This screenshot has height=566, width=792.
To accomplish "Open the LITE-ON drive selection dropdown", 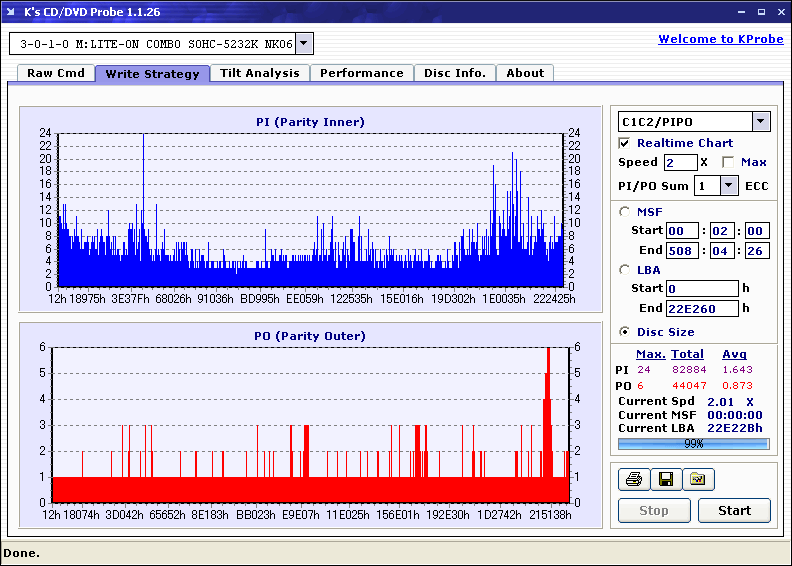I will [x=305, y=44].
